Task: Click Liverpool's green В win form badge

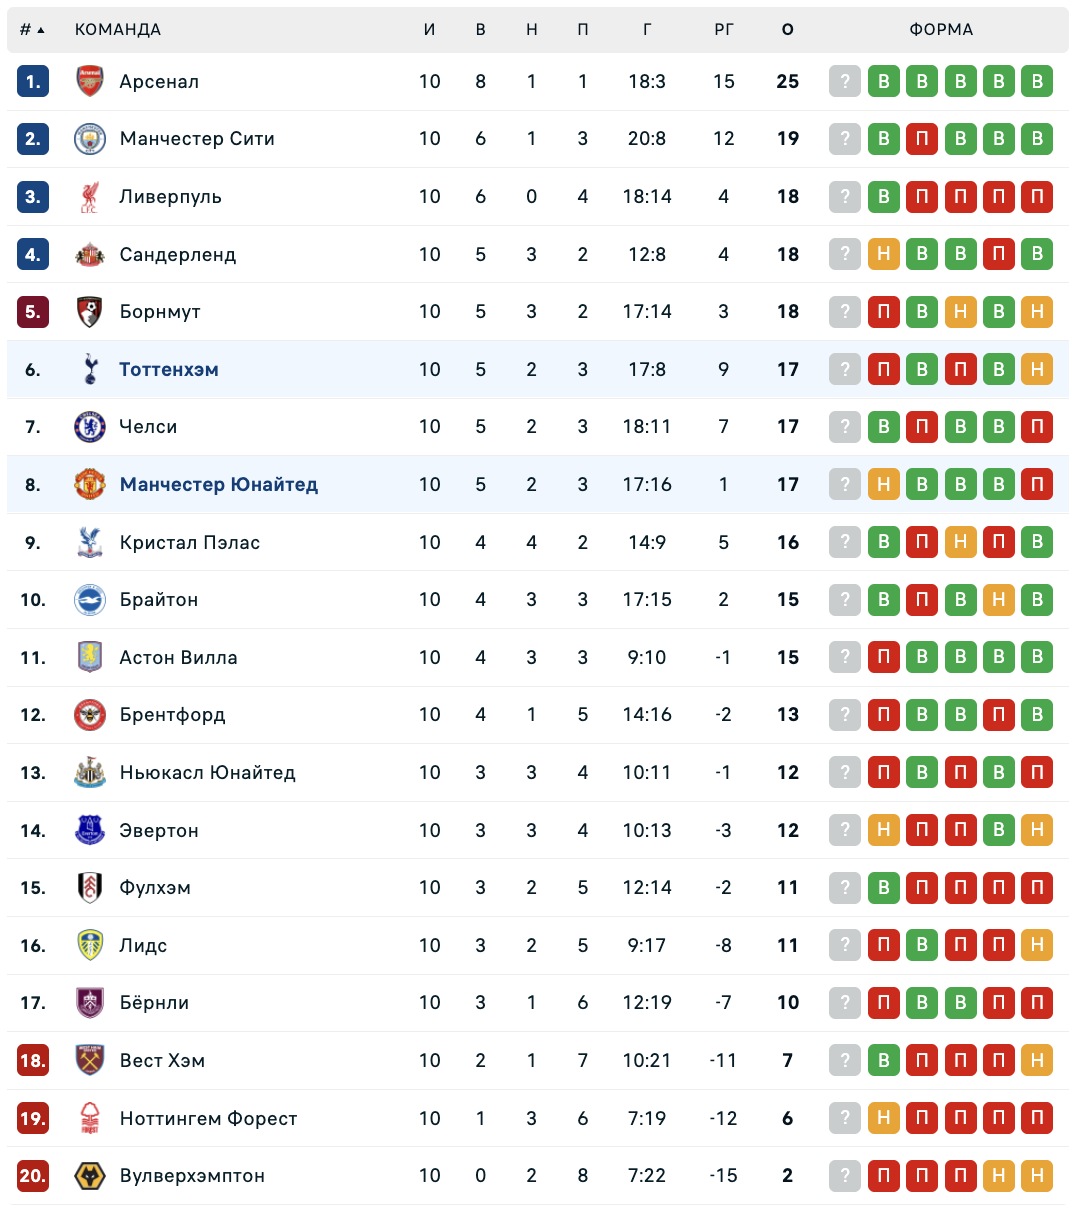Action: (883, 197)
